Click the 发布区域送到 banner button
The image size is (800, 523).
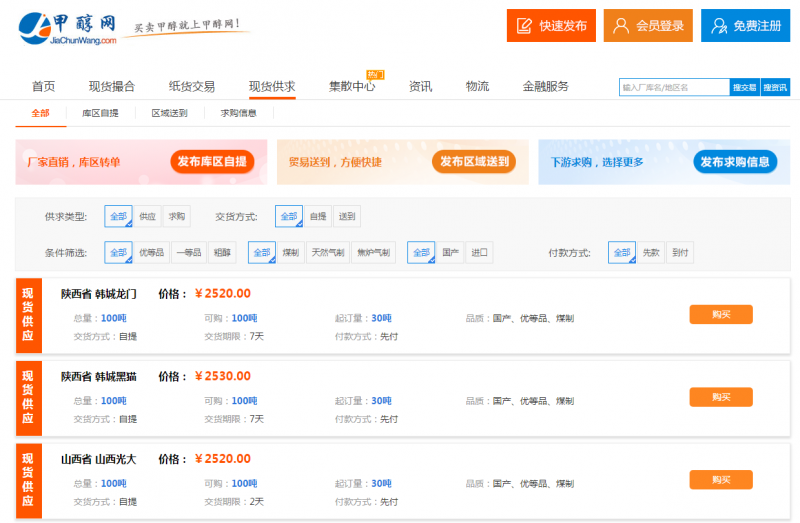(474, 162)
